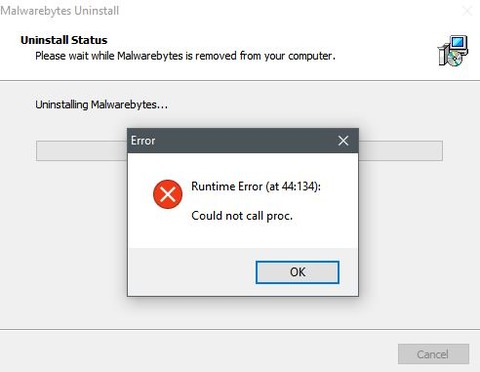Click empty title bar space between Error and X
The height and width of the screenshot is (372, 480).
243,141
